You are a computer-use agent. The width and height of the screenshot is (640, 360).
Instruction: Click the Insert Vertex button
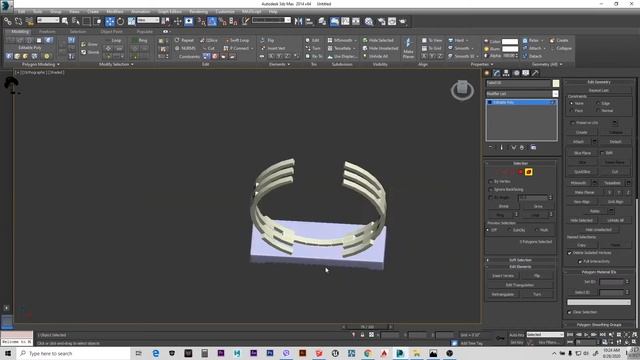(x=503, y=276)
